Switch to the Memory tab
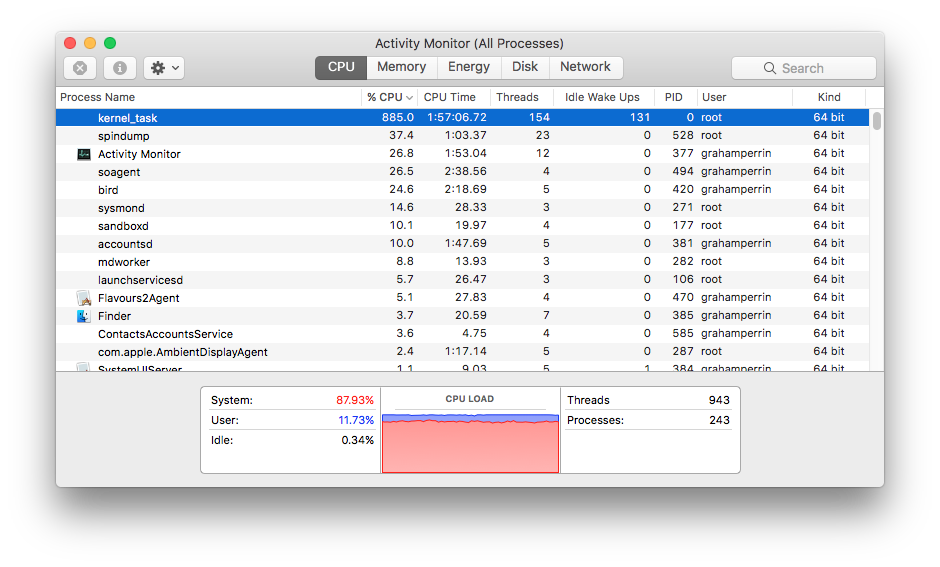Viewport: 940px width, 567px height. point(402,67)
